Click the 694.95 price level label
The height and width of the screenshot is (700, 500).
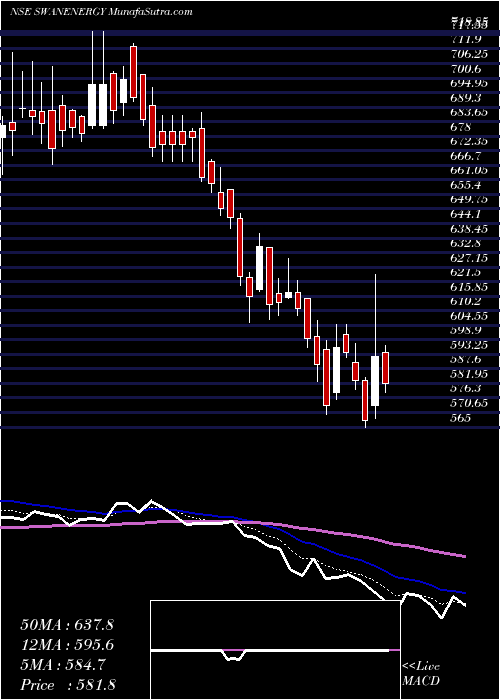tap(471, 84)
